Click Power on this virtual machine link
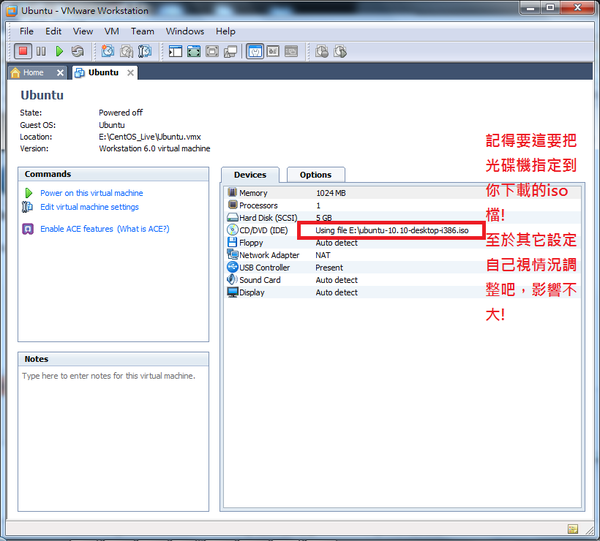Image resolution: width=600 pixels, height=541 pixels. point(91,193)
